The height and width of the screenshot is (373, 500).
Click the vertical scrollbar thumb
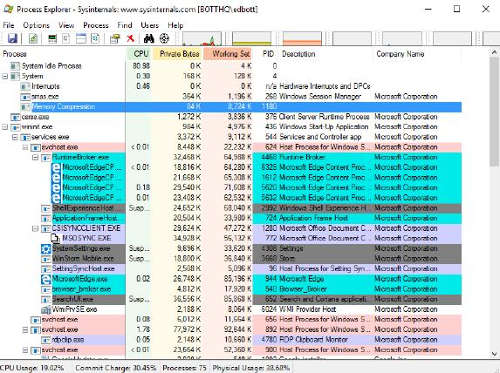[x=494, y=112]
